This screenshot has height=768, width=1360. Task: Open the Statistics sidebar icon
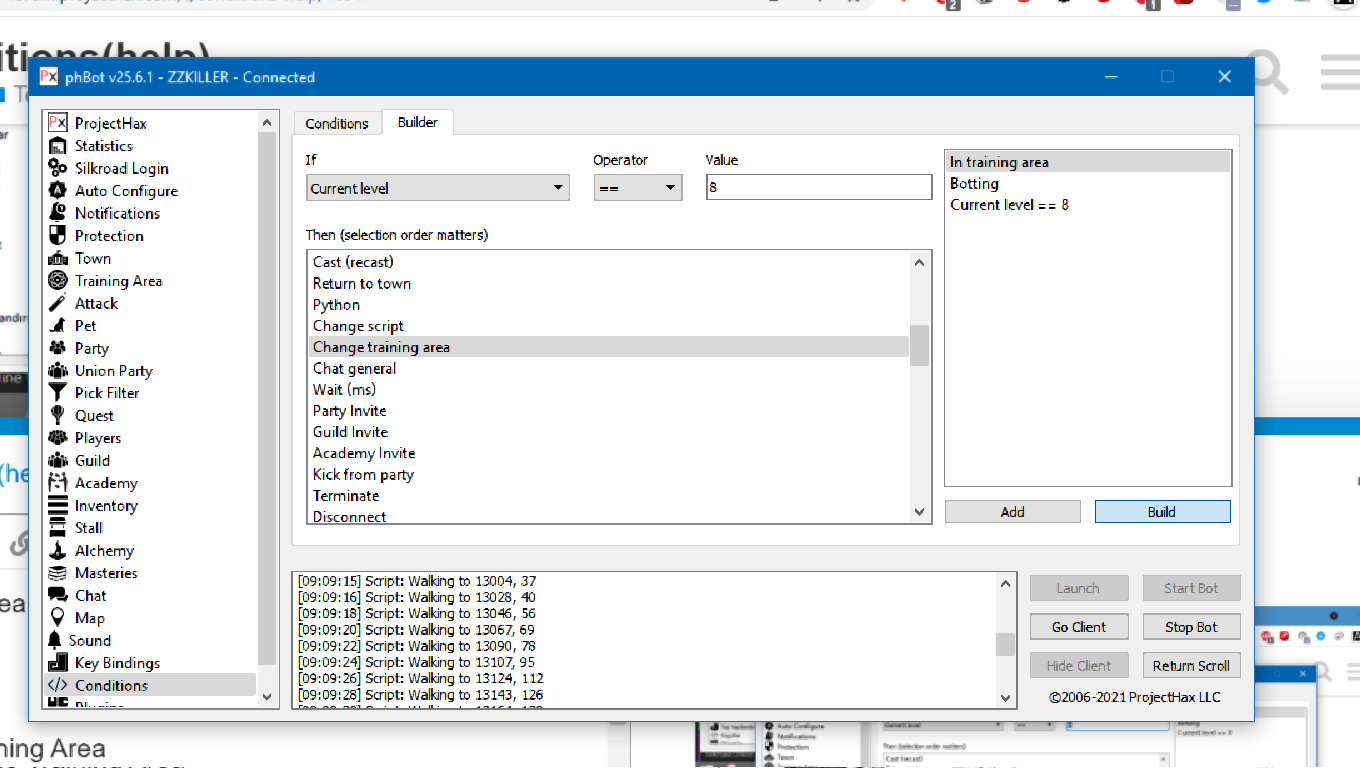58,146
